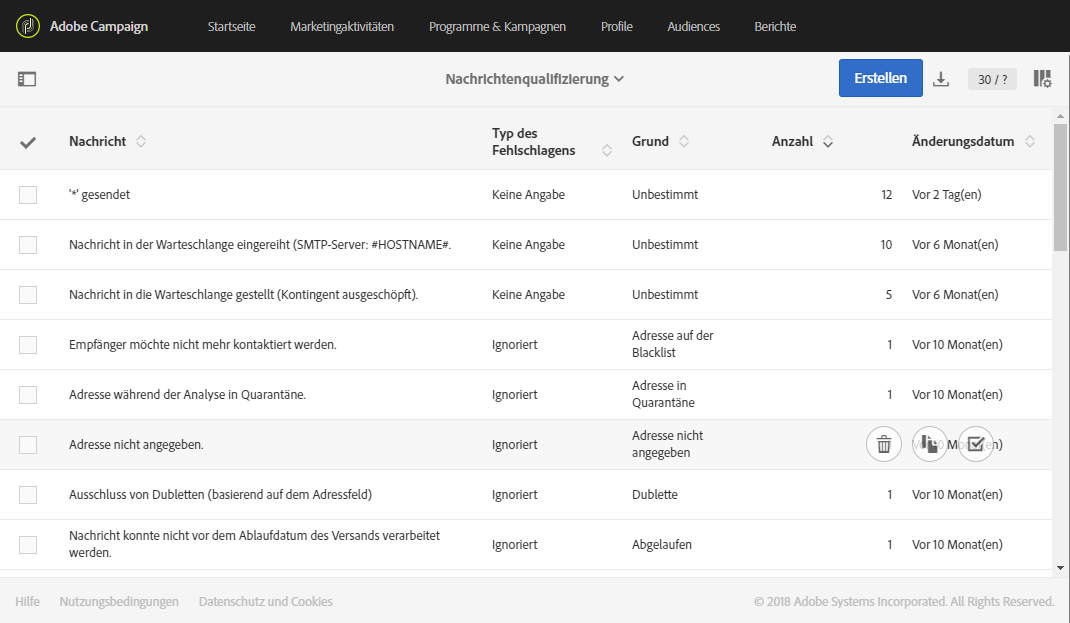The width and height of the screenshot is (1070, 623).
Task: Click the trash delete icon on hovered row
Action: point(884,445)
